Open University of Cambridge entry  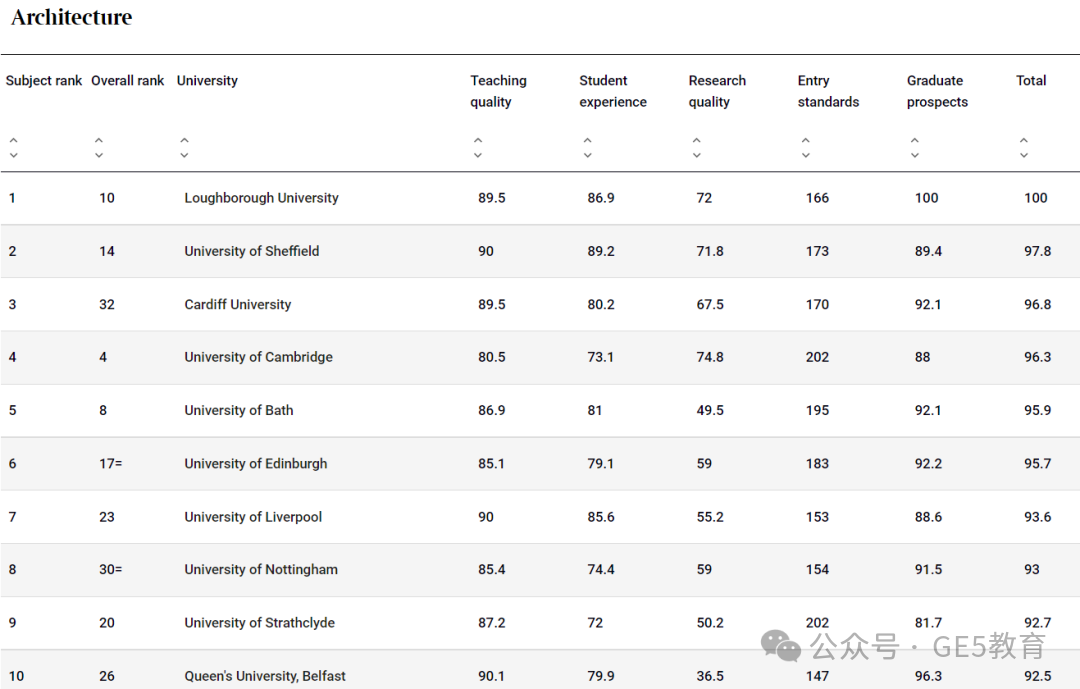point(258,357)
